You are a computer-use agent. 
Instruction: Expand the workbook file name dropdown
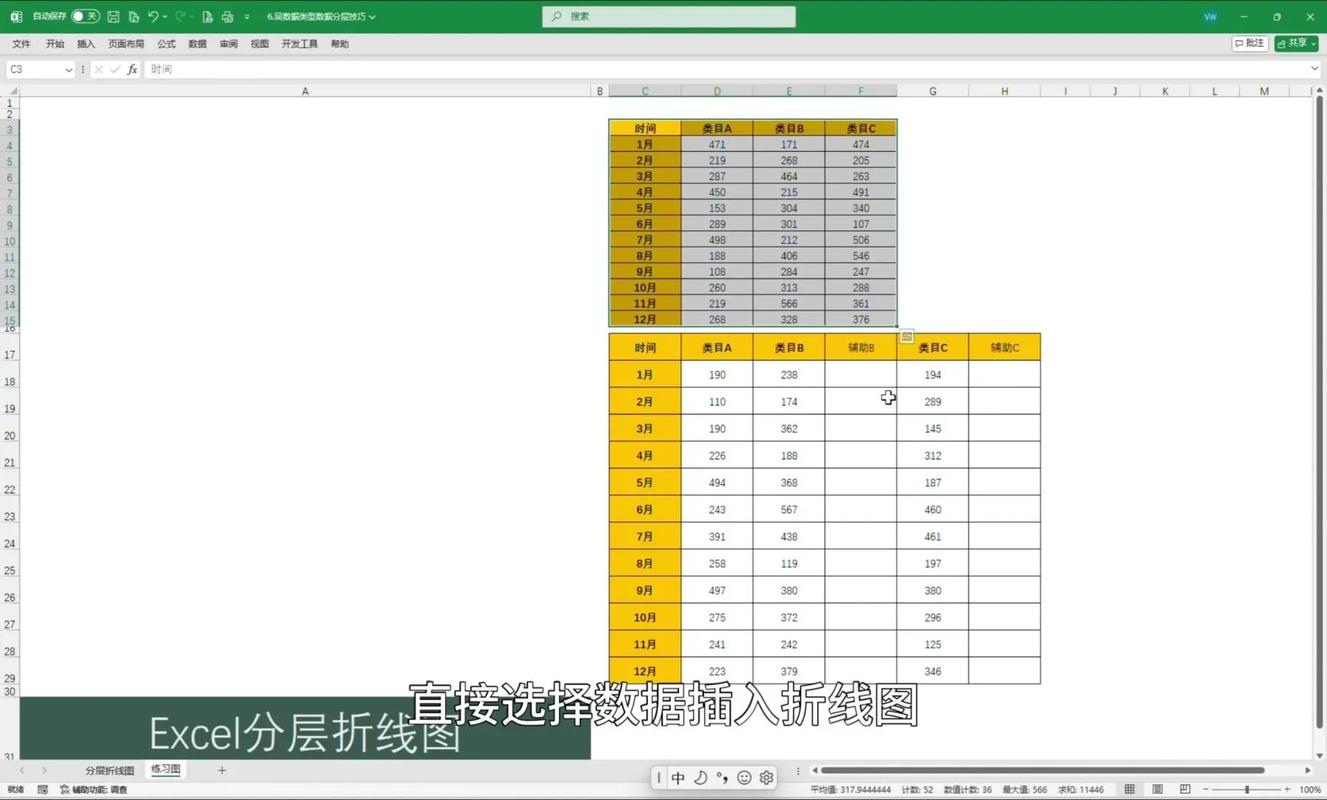coord(372,17)
